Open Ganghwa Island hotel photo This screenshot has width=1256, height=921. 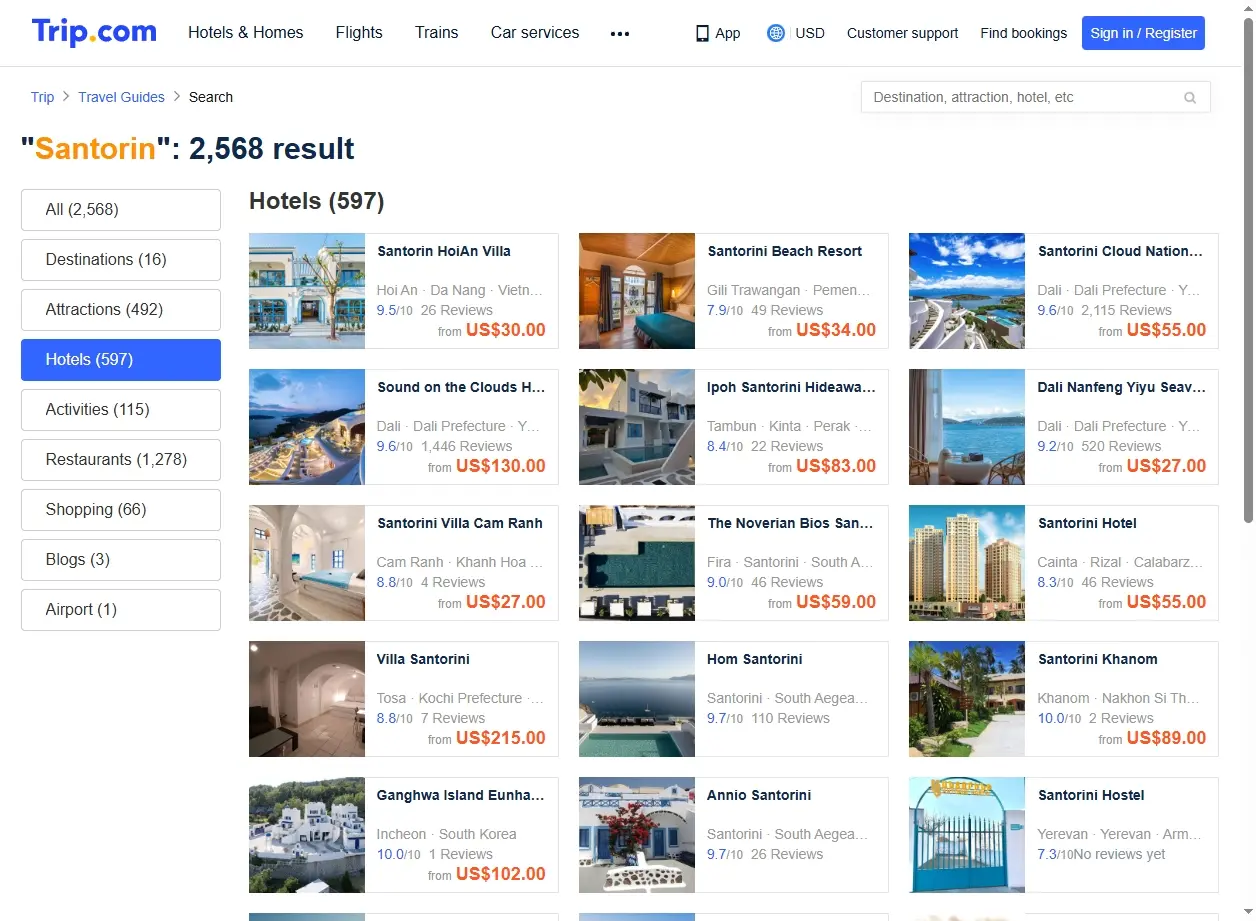click(307, 835)
